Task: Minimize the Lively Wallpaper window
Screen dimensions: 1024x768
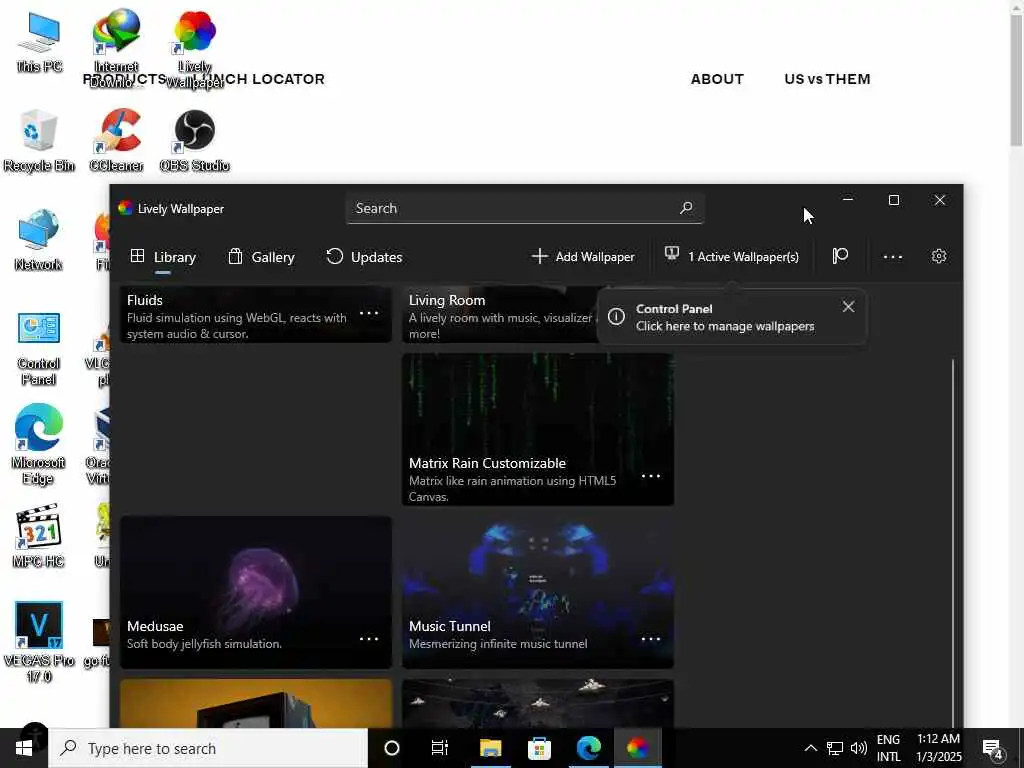Action: click(x=848, y=200)
